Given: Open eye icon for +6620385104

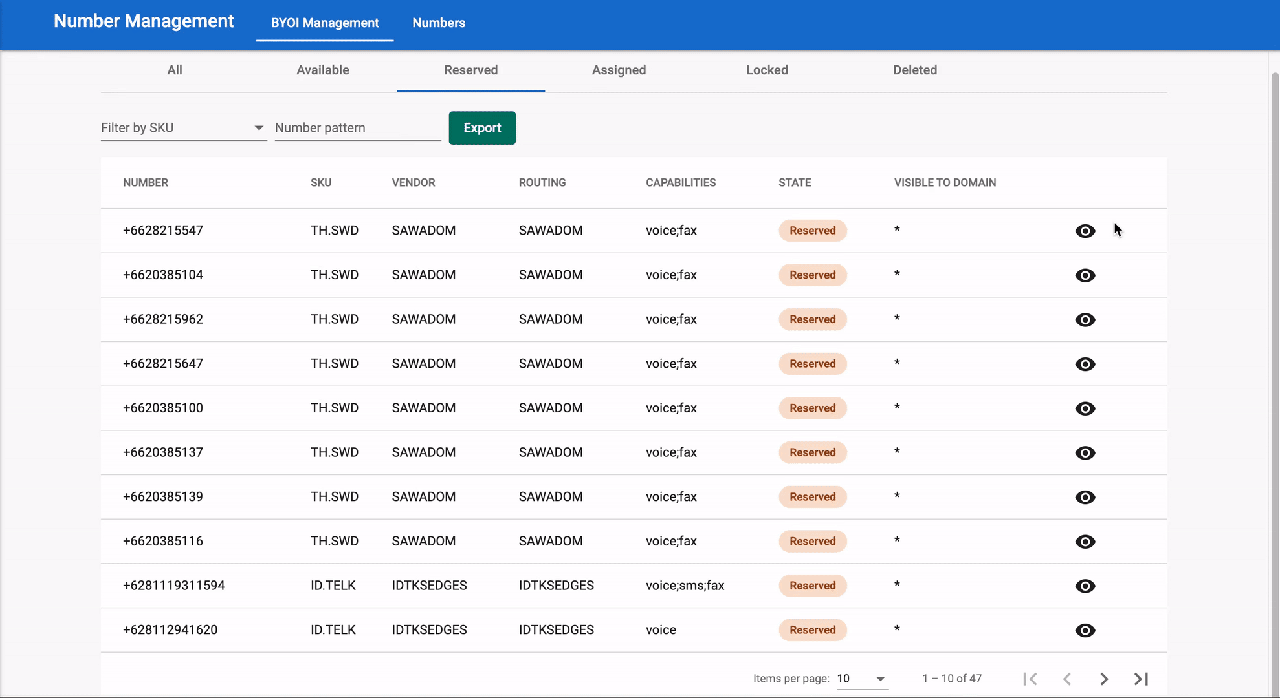Looking at the screenshot, I should pos(1085,275).
